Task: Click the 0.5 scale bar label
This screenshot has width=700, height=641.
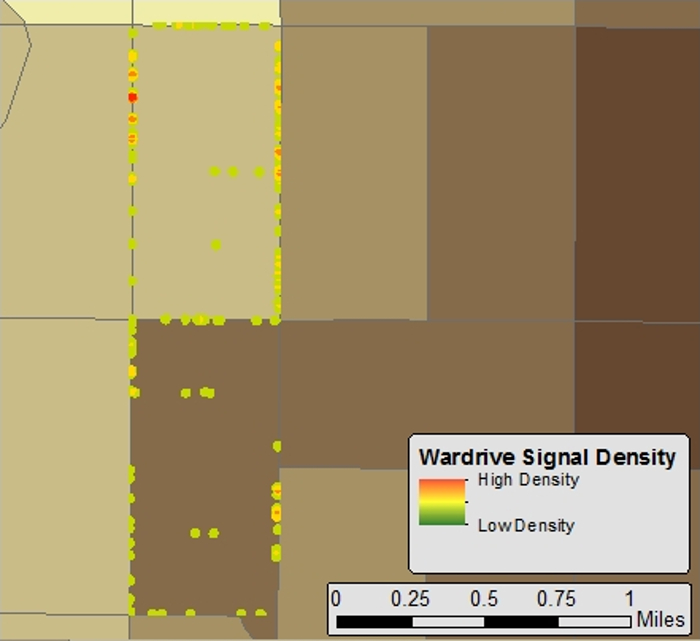Action: [x=483, y=599]
